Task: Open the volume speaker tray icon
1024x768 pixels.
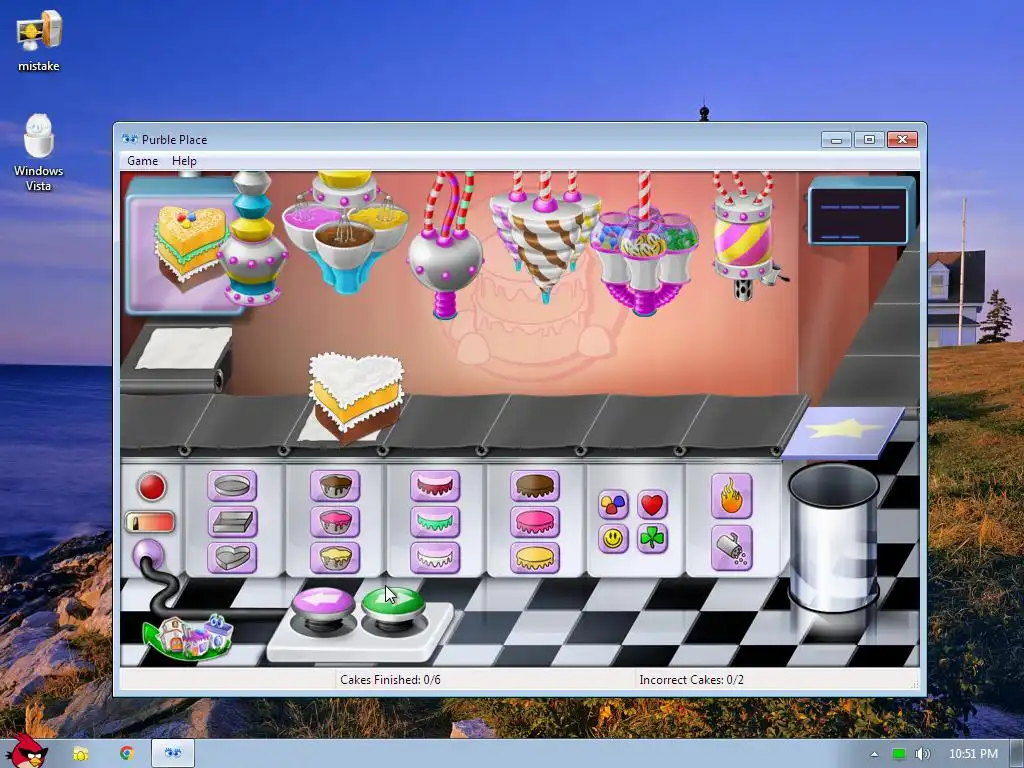Action: click(x=922, y=754)
